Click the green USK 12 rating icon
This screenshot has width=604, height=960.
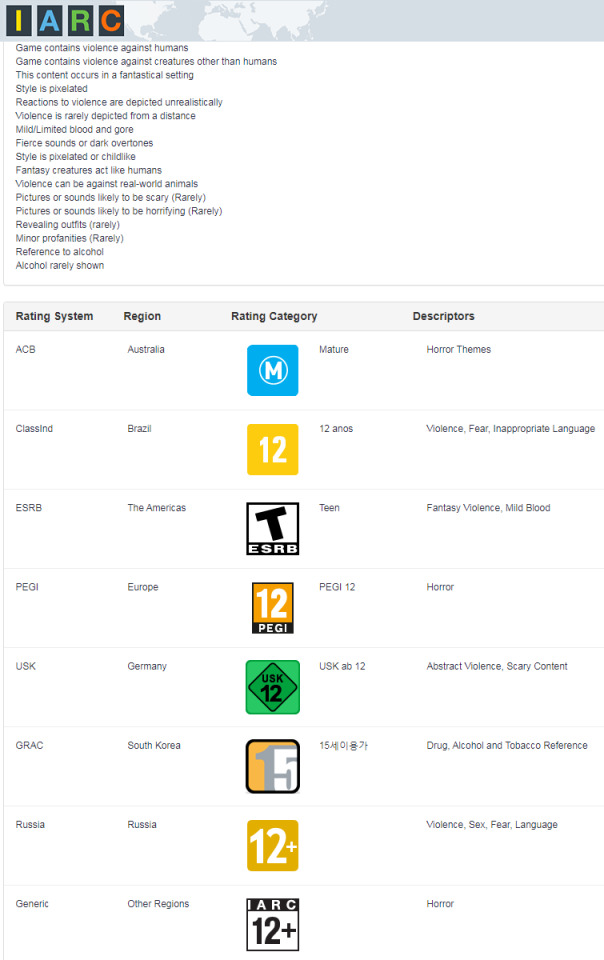point(272,687)
